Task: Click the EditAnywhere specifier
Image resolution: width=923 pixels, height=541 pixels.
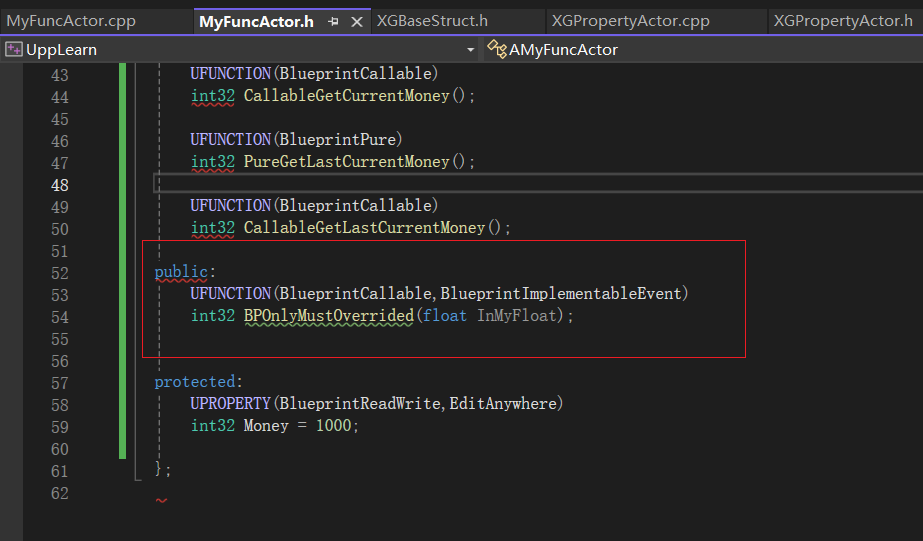Action: 503,403
